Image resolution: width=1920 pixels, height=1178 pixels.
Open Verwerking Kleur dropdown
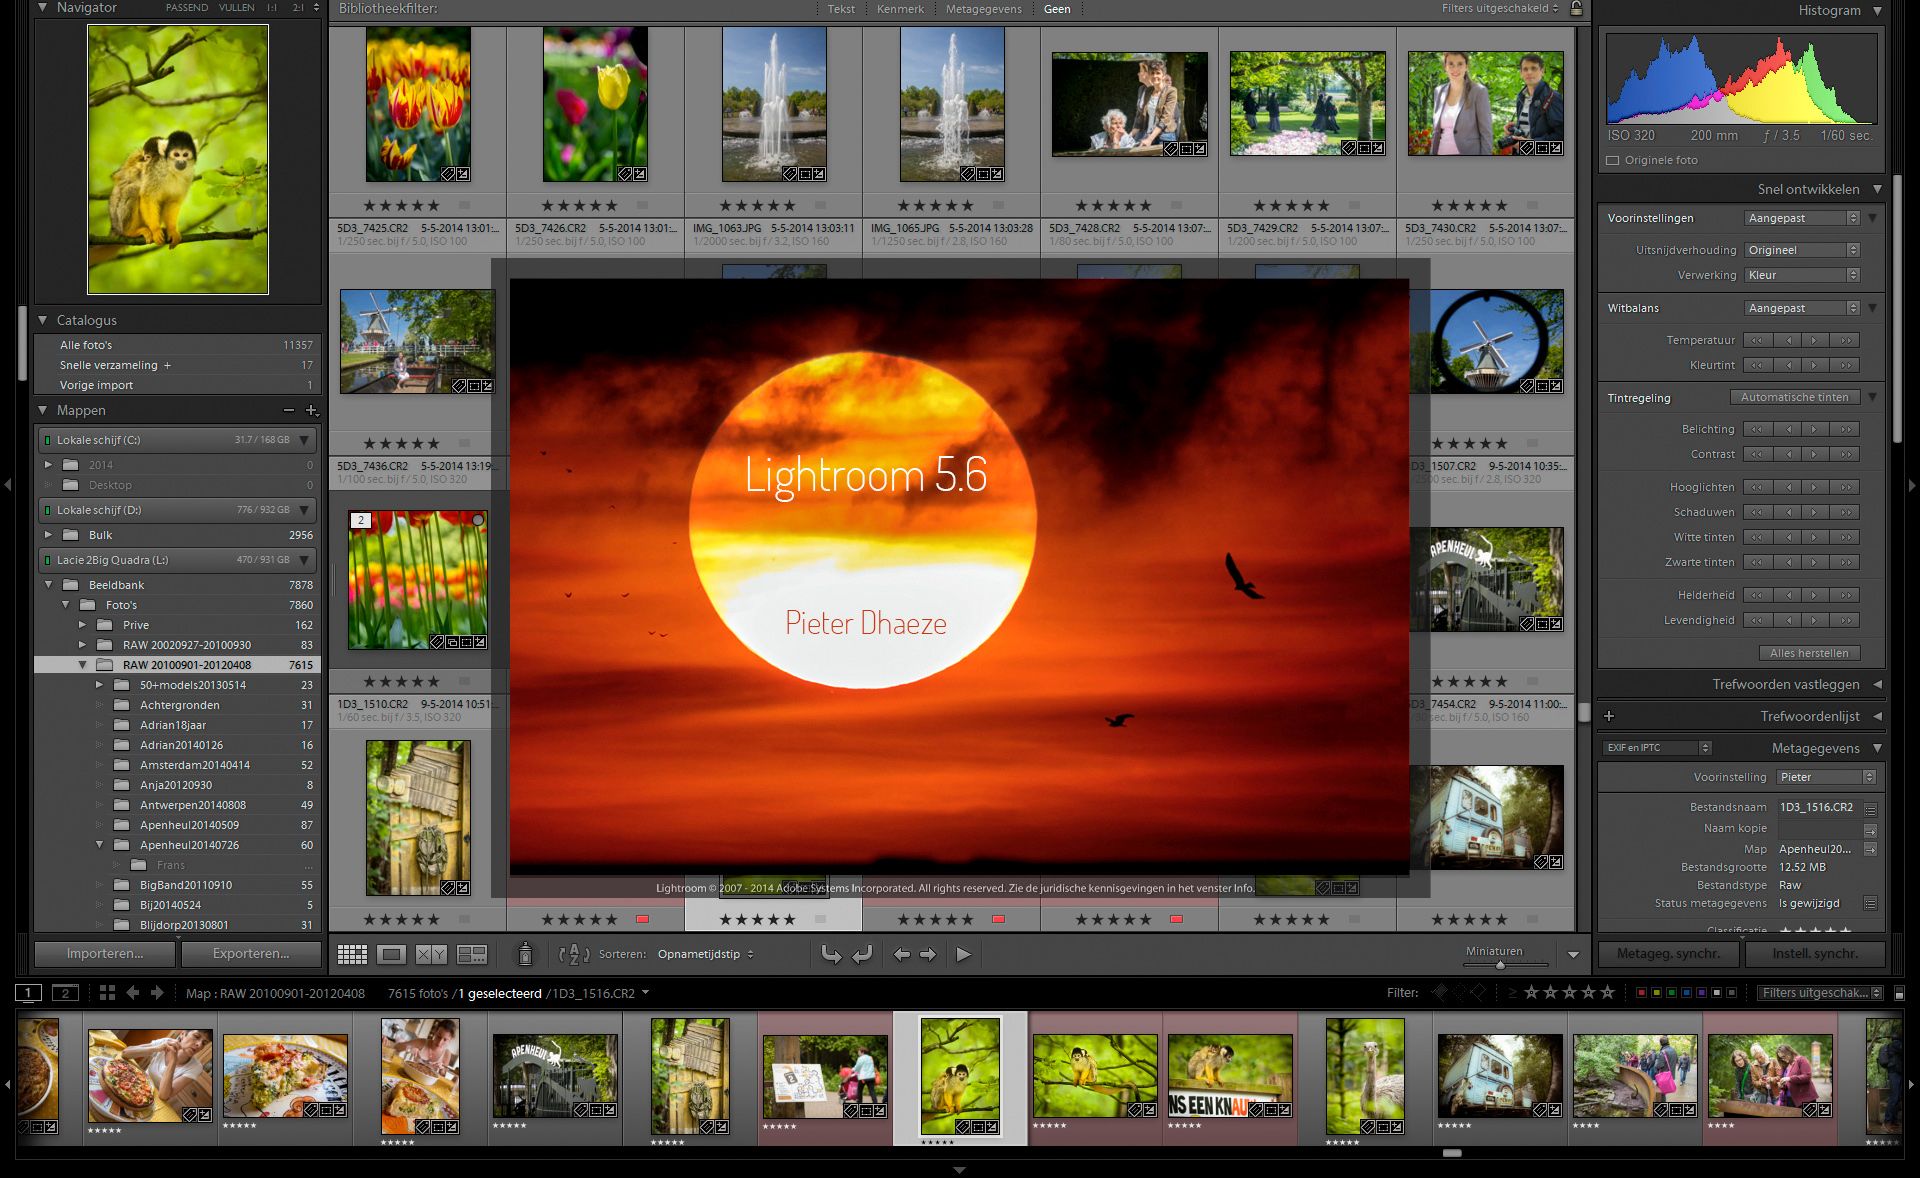click(1802, 275)
